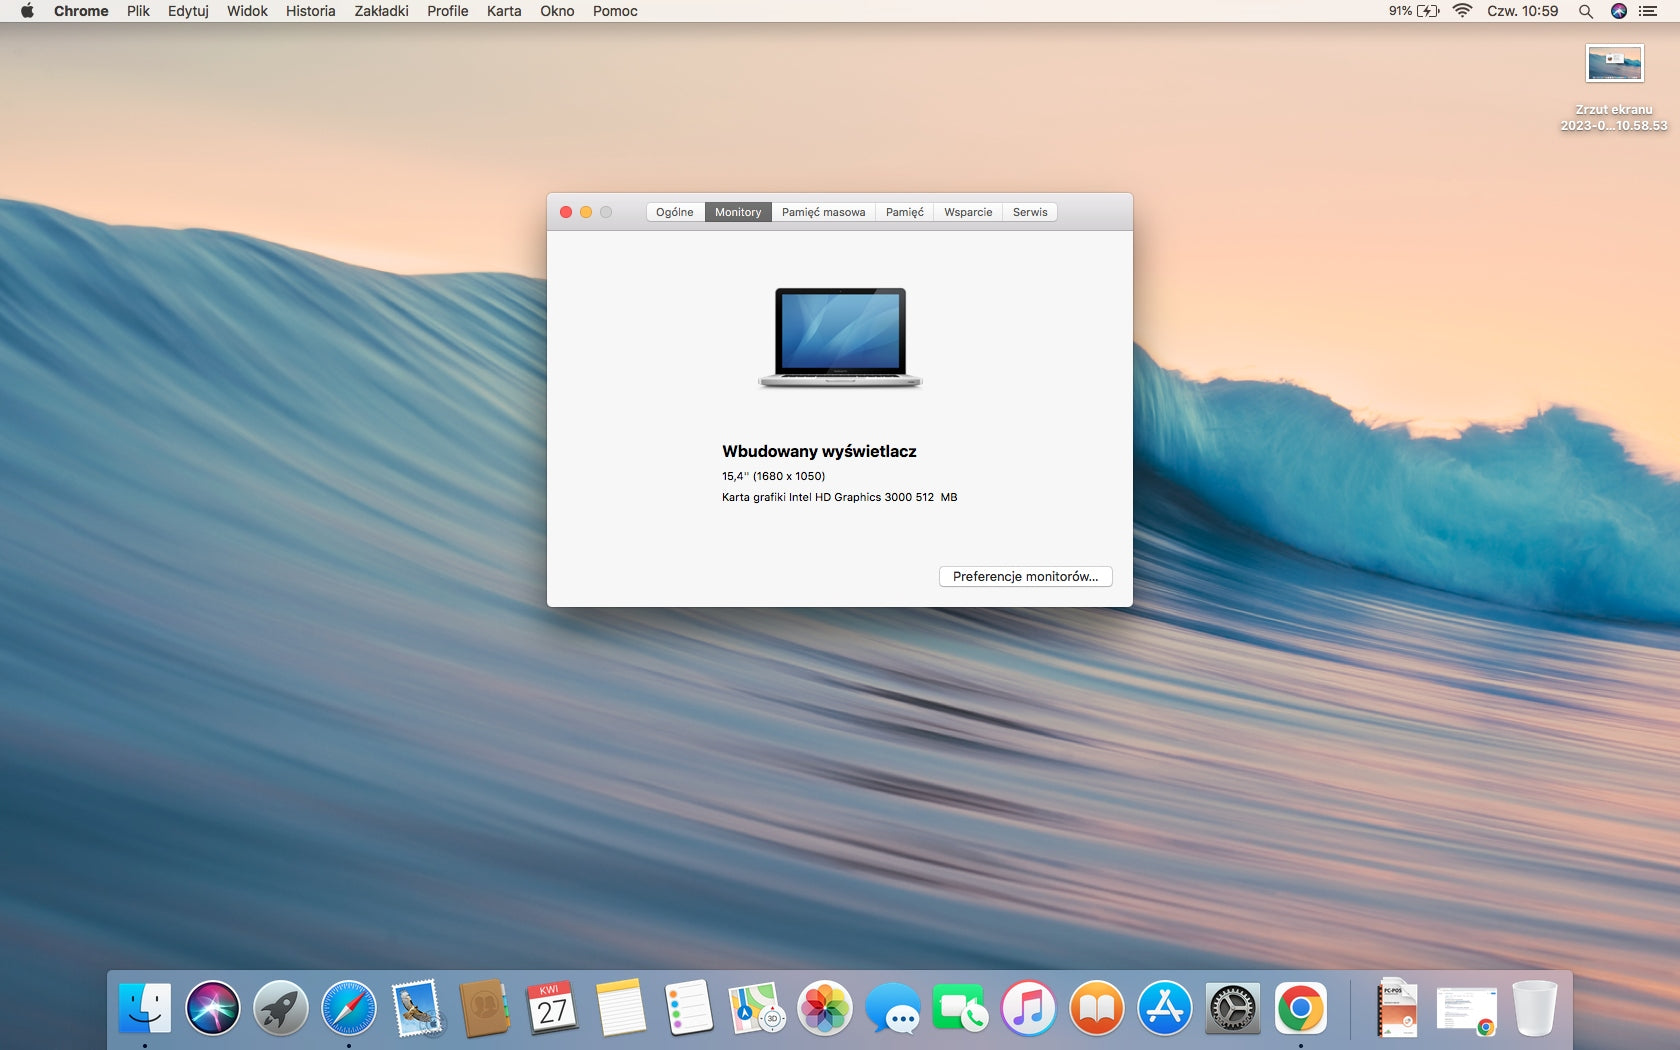Viewport: 1680px width, 1050px height.
Task: Open the Serwis tab
Action: (1030, 212)
